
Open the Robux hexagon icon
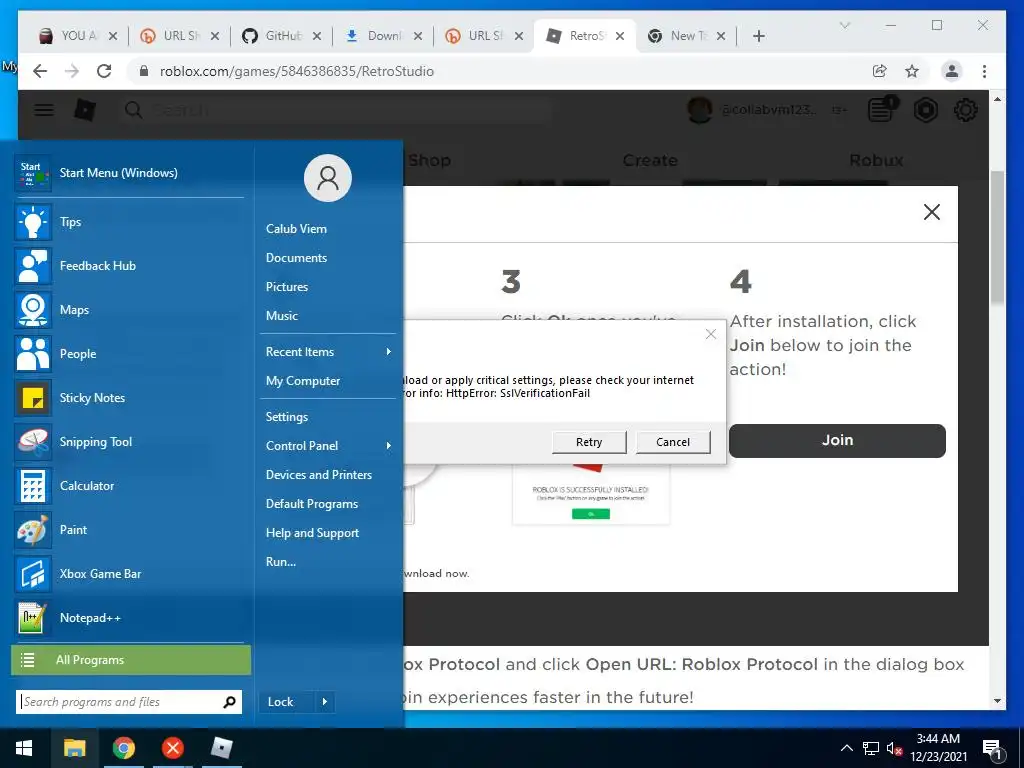pyautogui.click(x=925, y=110)
